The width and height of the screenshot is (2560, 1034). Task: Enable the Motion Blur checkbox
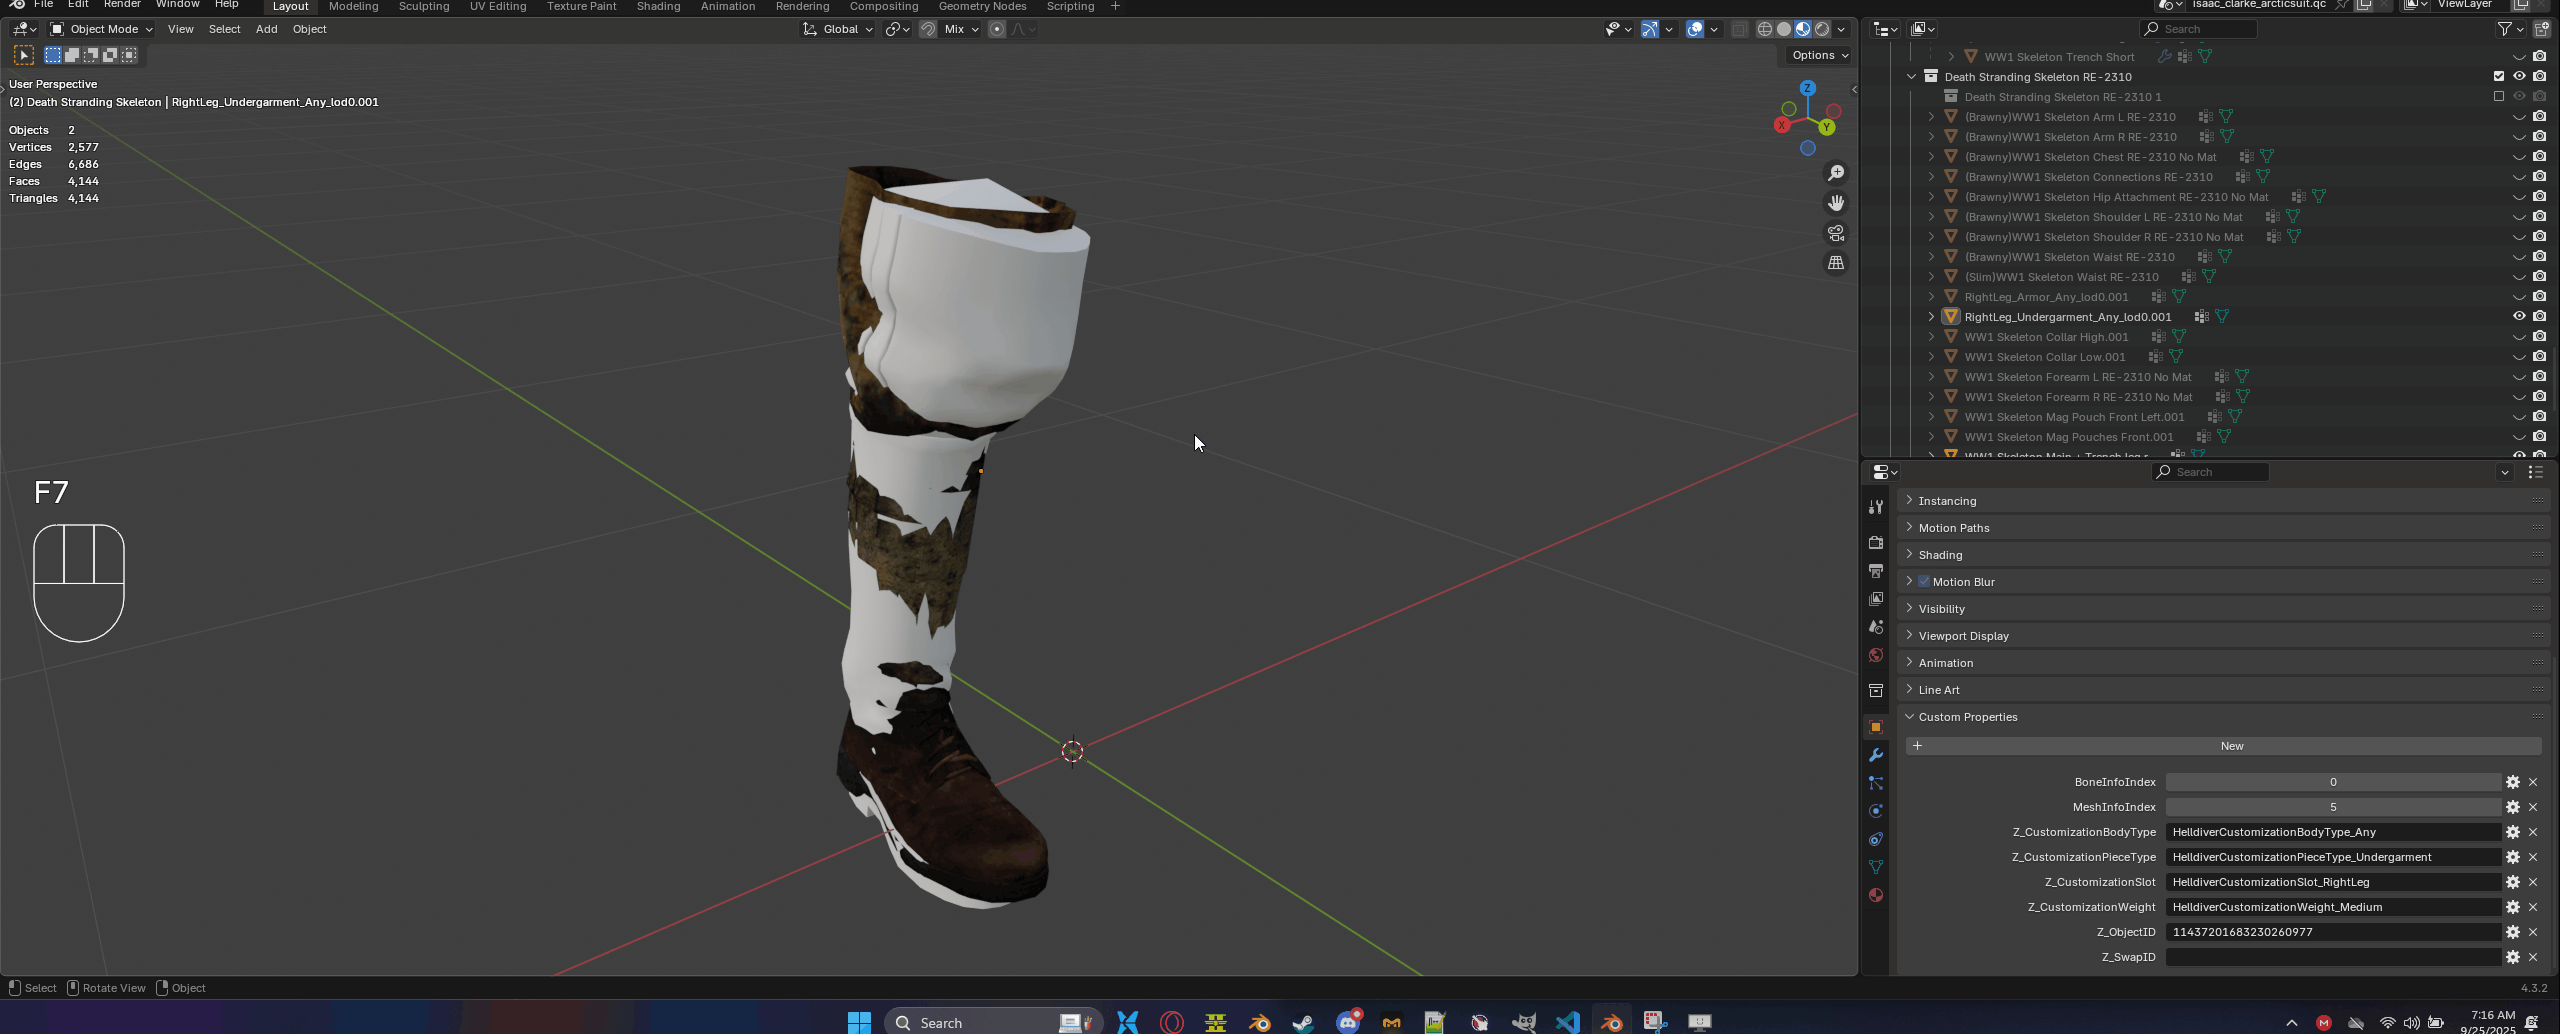point(1924,582)
